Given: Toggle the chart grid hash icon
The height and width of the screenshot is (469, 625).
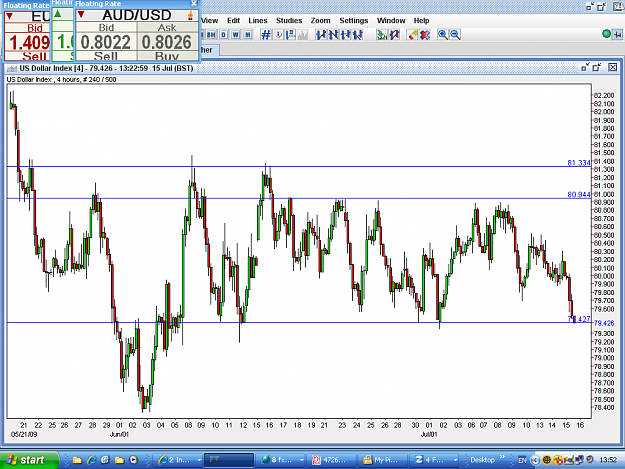Looking at the screenshot, I should (266, 35).
